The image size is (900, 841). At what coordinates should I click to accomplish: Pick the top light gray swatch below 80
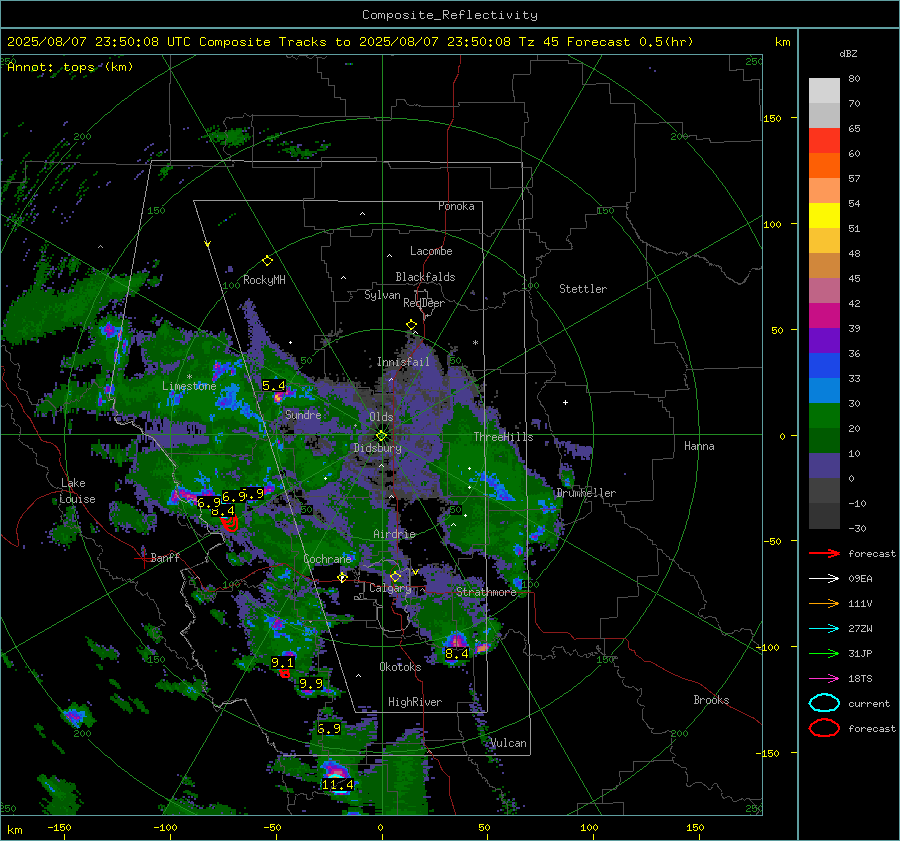tap(824, 91)
